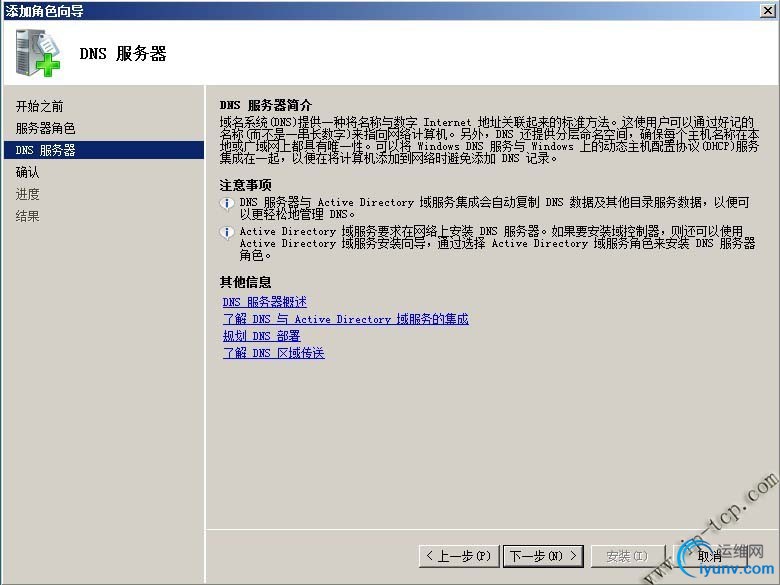
Task: Select the 结果 step in sidebar
Action: 27,216
